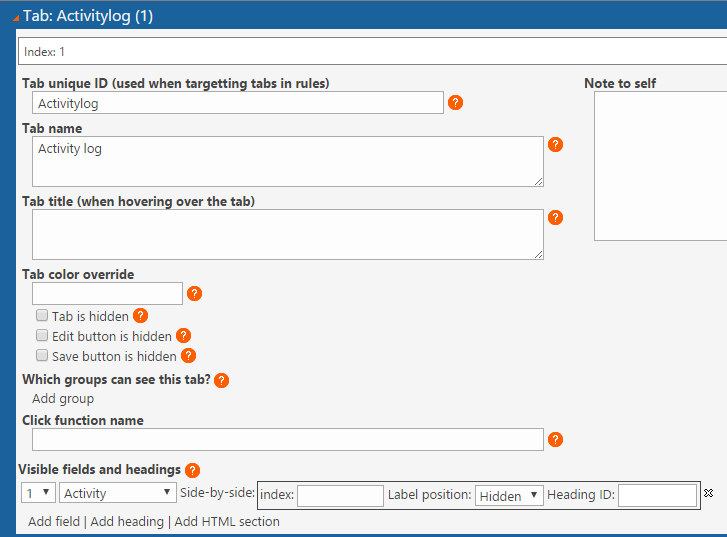Image resolution: width=727 pixels, height=537 pixels.
Task: Click help icon beside Tab title textarea
Action: tap(555, 217)
